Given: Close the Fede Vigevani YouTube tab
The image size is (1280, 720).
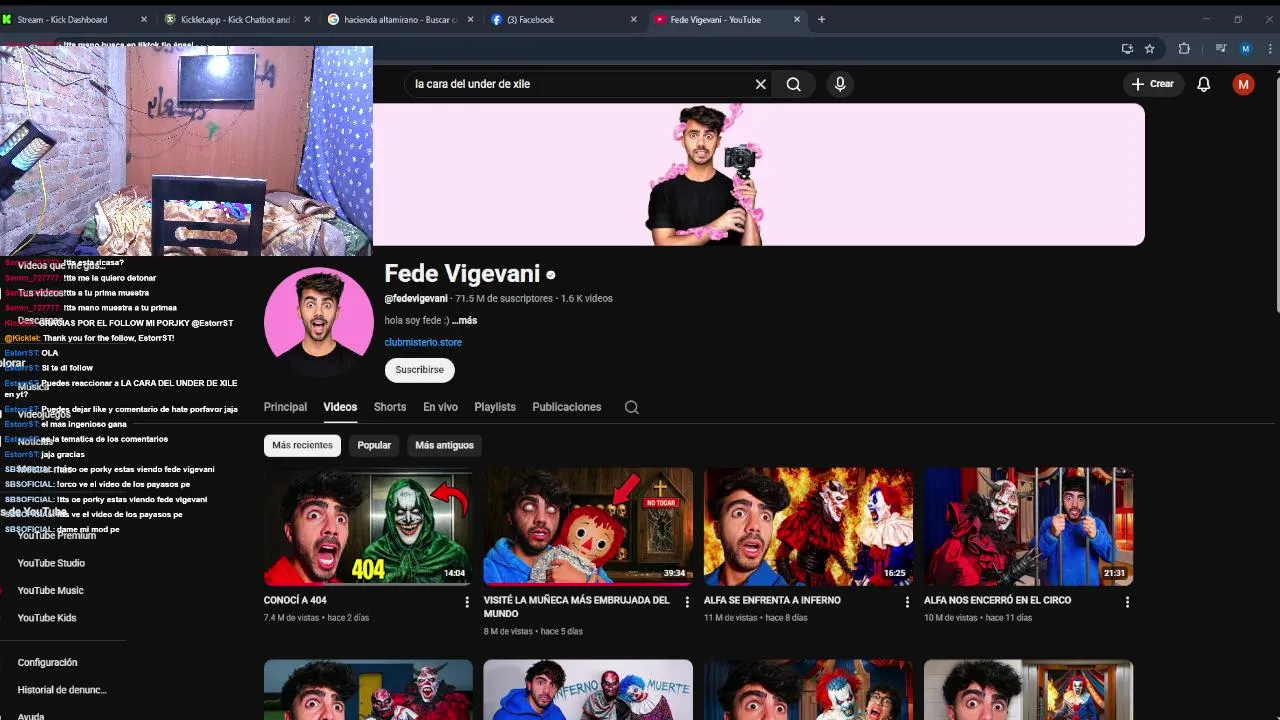Looking at the screenshot, I should pos(797,19).
